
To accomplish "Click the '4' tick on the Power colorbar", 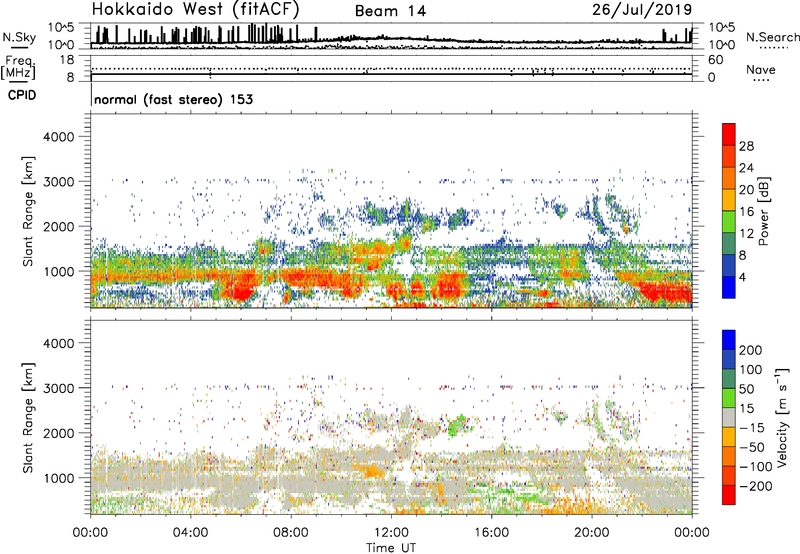I will pyautogui.click(x=742, y=278).
